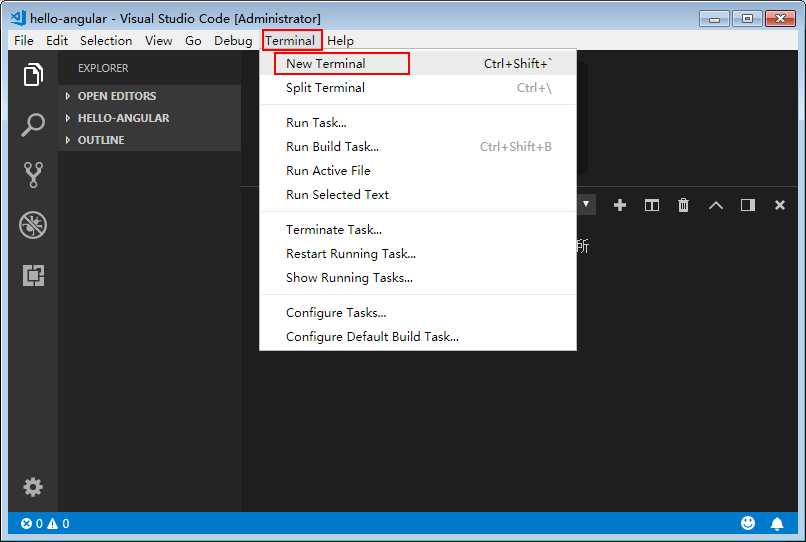Expand the OPEN EDITORS section

tap(150, 96)
